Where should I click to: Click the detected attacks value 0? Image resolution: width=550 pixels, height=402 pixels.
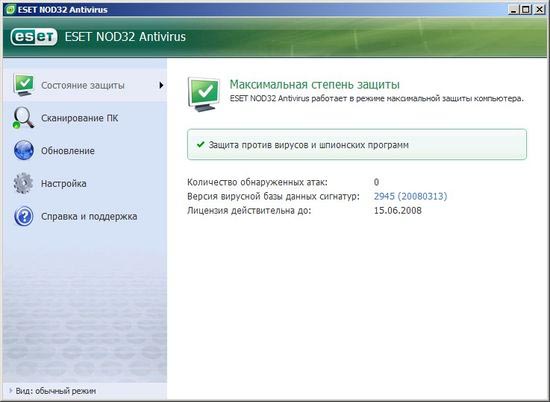(x=376, y=182)
